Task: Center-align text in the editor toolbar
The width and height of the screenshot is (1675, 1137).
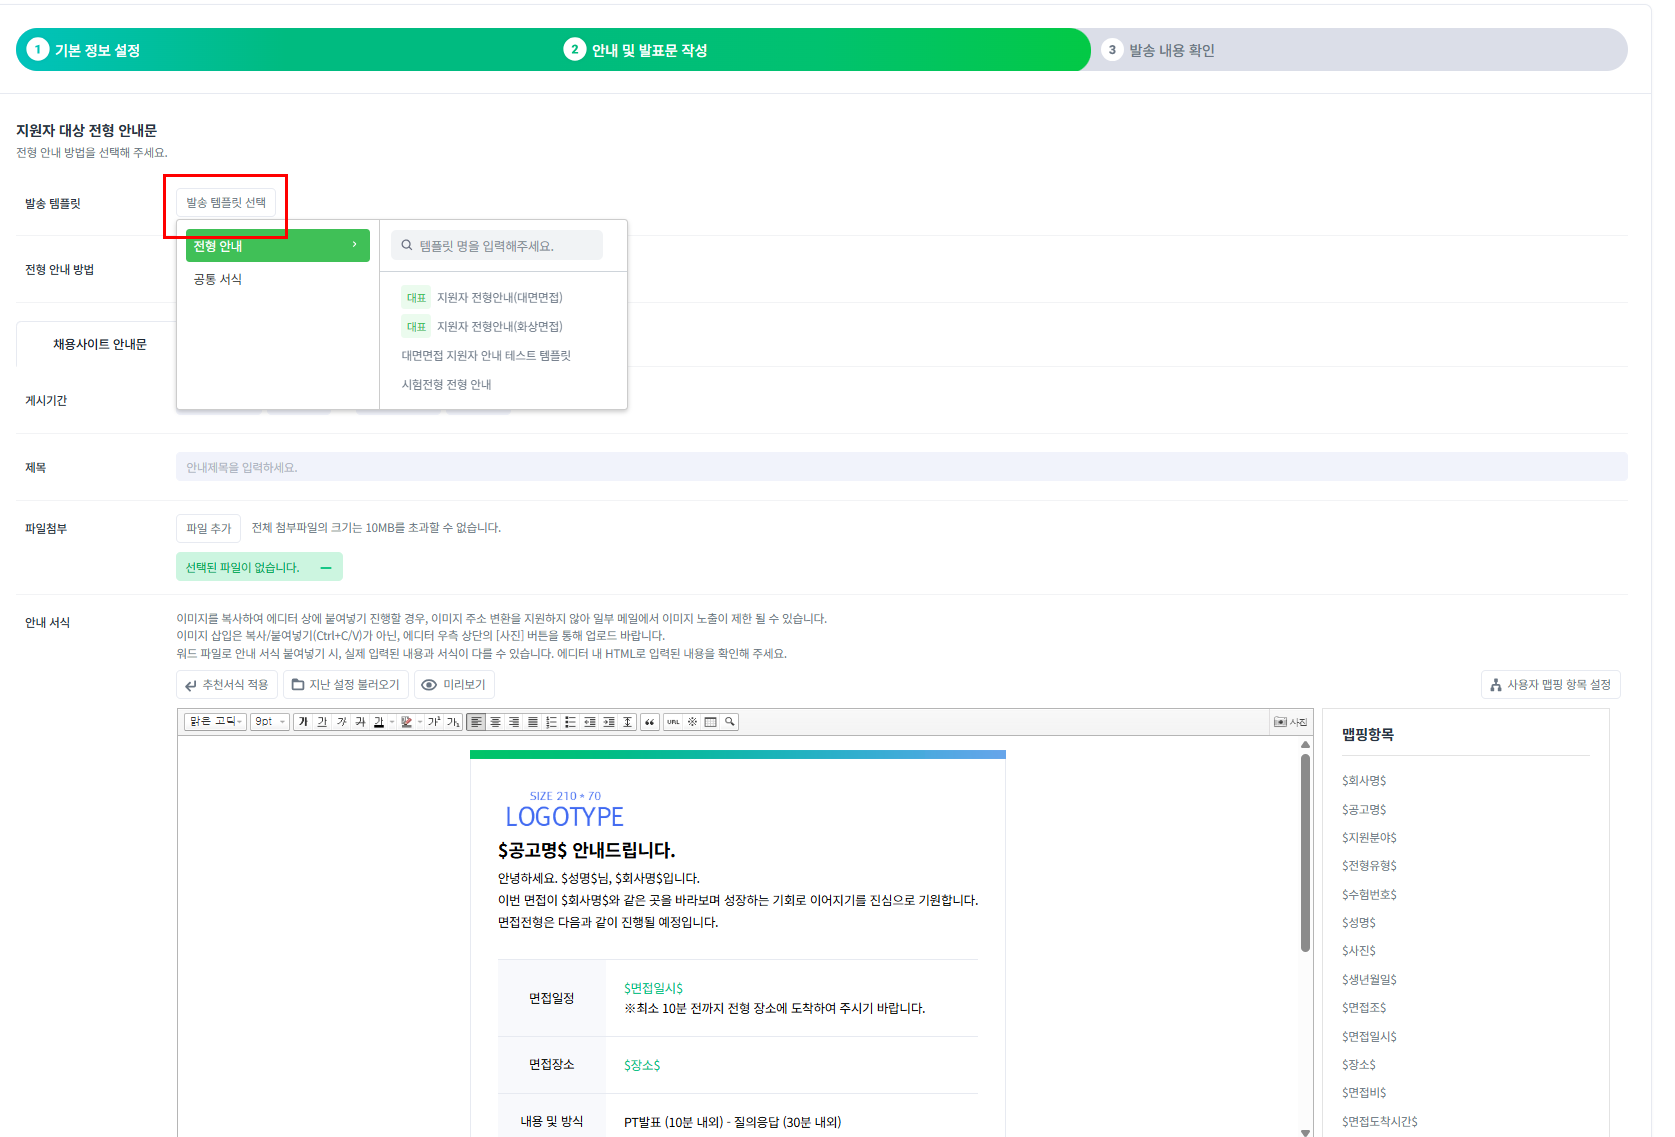Action: (x=495, y=722)
